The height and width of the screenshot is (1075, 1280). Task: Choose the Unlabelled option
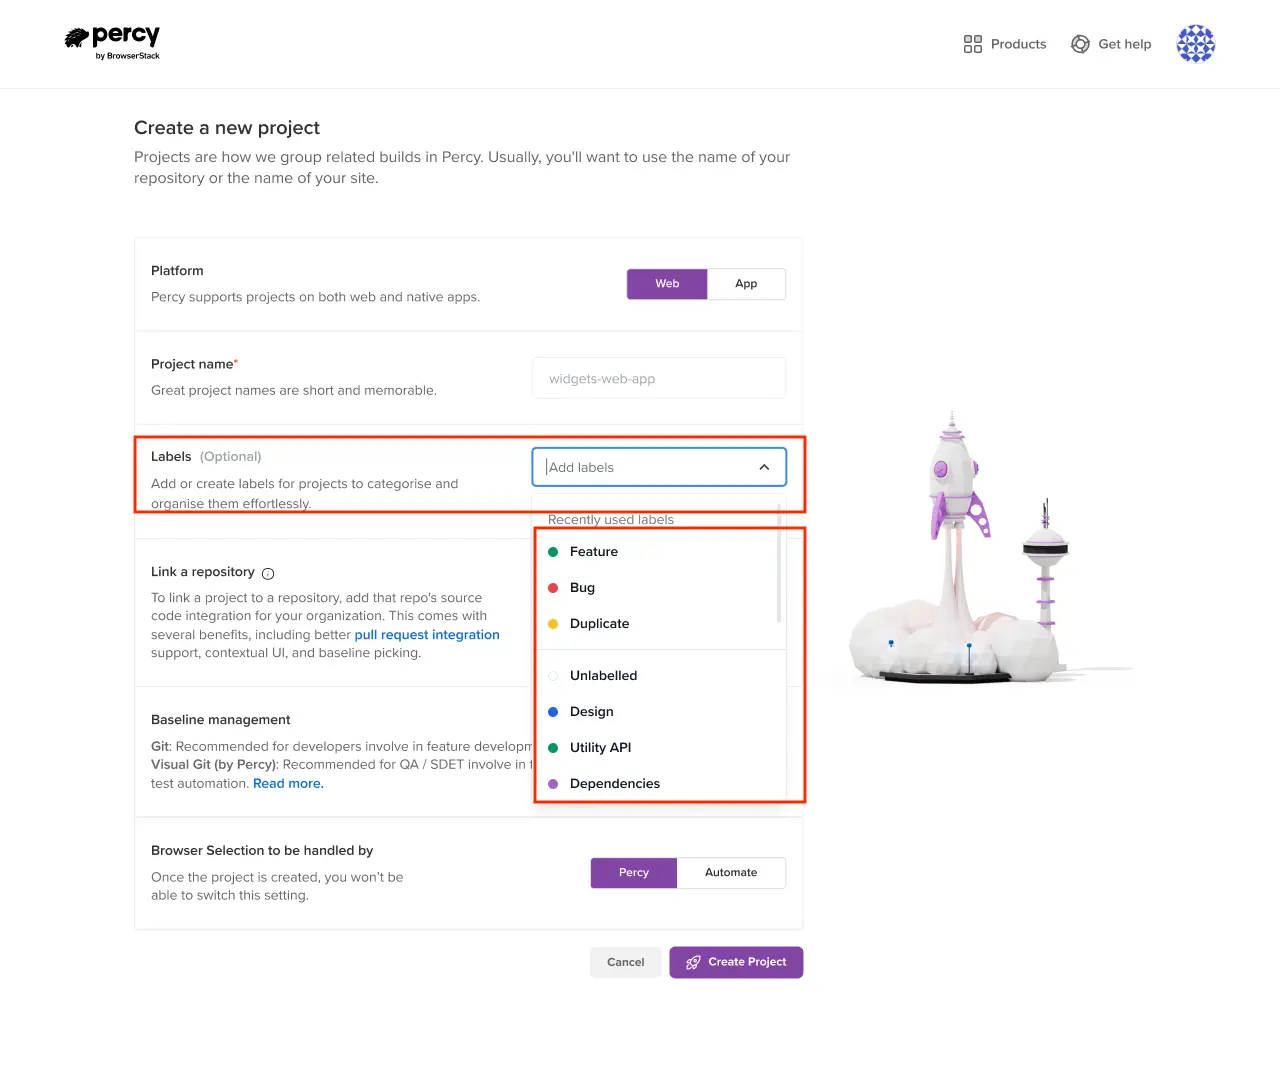click(x=603, y=676)
